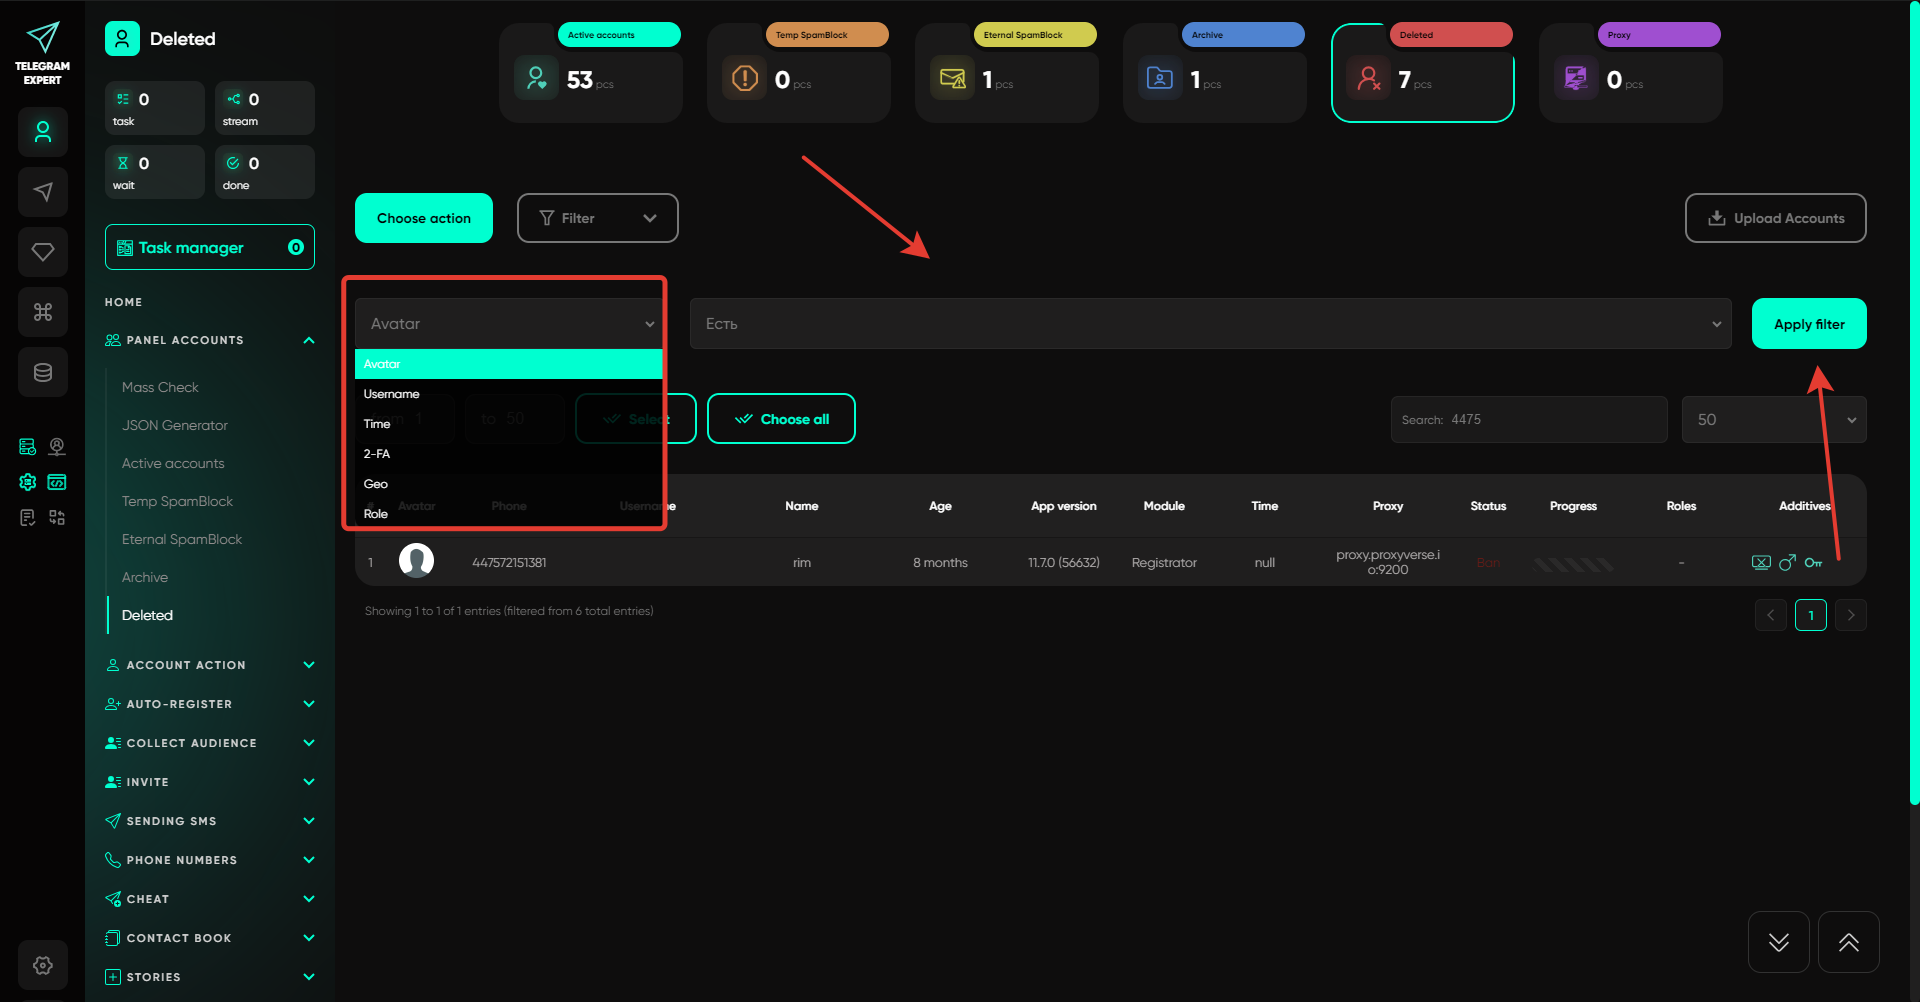Open settings gear at bottom left
The height and width of the screenshot is (1002, 1920).
43,965
